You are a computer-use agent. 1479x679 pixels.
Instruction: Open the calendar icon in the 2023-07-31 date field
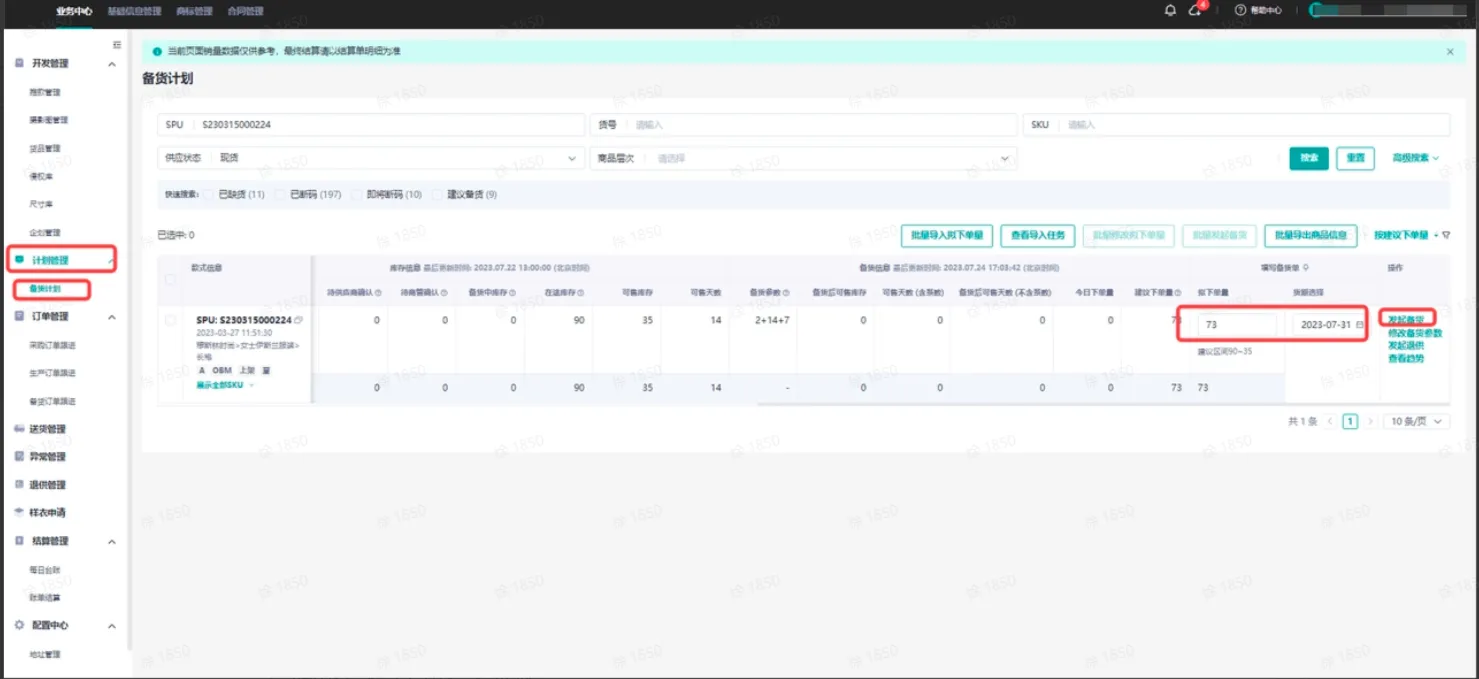click(x=1359, y=325)
